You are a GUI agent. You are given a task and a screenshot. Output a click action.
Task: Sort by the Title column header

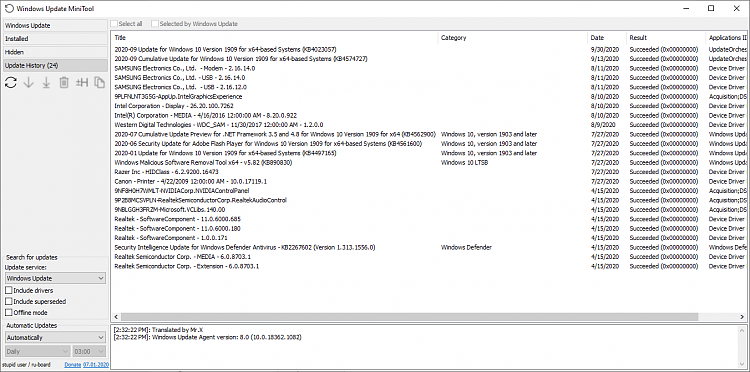tap(275, 38)
